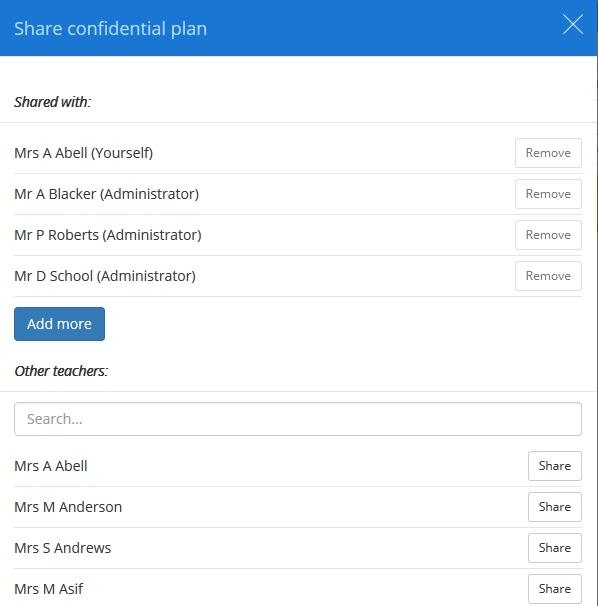The height and width of the screenshot is (606, 598).
Task: Focus the teacher Search field
Action: [298, 419]
